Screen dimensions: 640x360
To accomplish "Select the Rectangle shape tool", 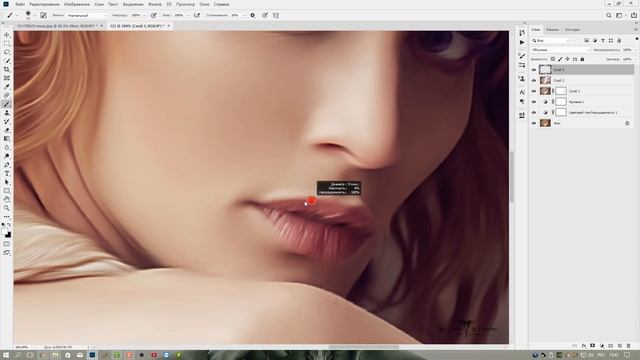I will 7,191.
